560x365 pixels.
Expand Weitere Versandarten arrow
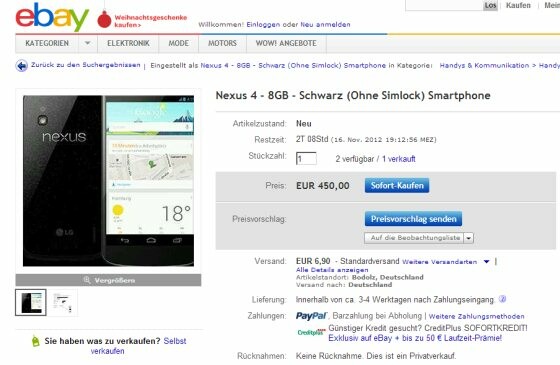(486, 262)
